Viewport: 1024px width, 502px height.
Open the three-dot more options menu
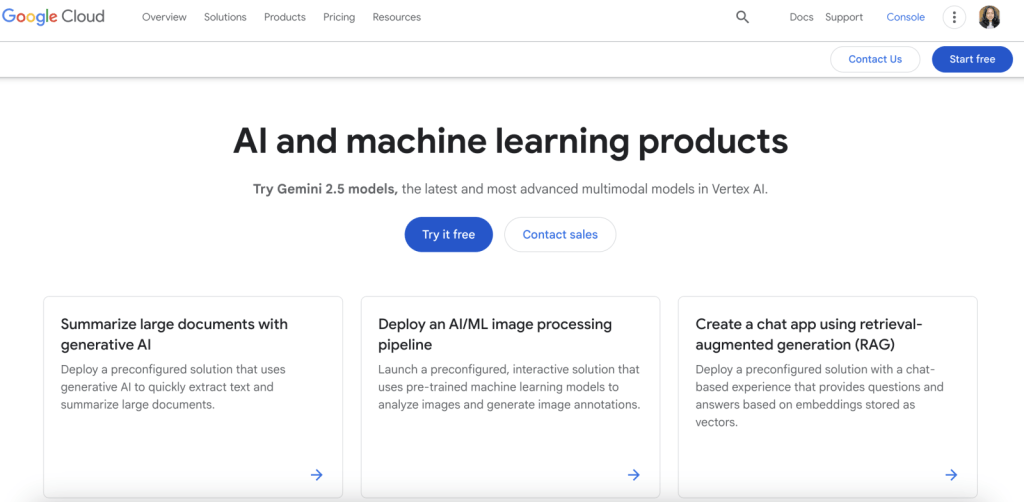(954, 17)
